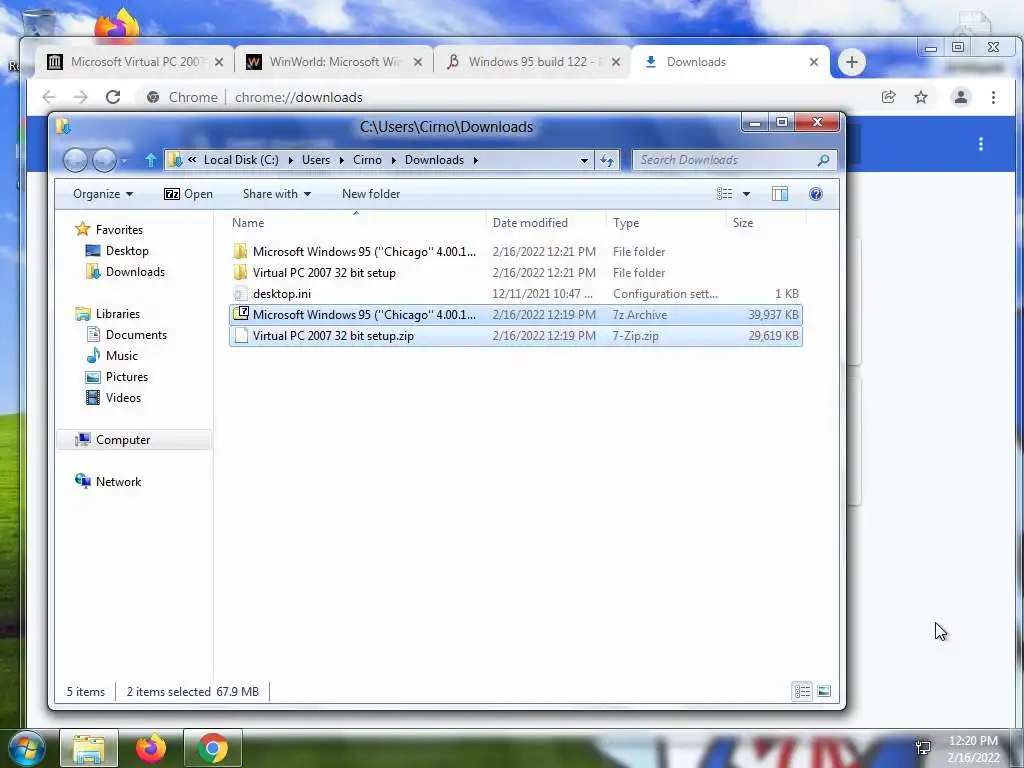The height and width of the screenshot is (768, 1024).
Task: Toggle the preview pane icon
Action: 780,194
